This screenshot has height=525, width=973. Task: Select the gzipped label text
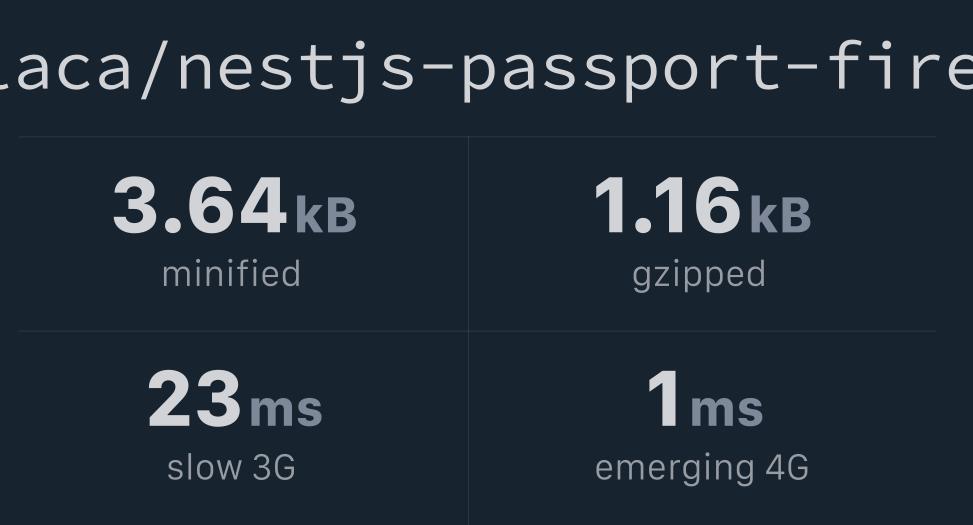click(x=699, y=275)
